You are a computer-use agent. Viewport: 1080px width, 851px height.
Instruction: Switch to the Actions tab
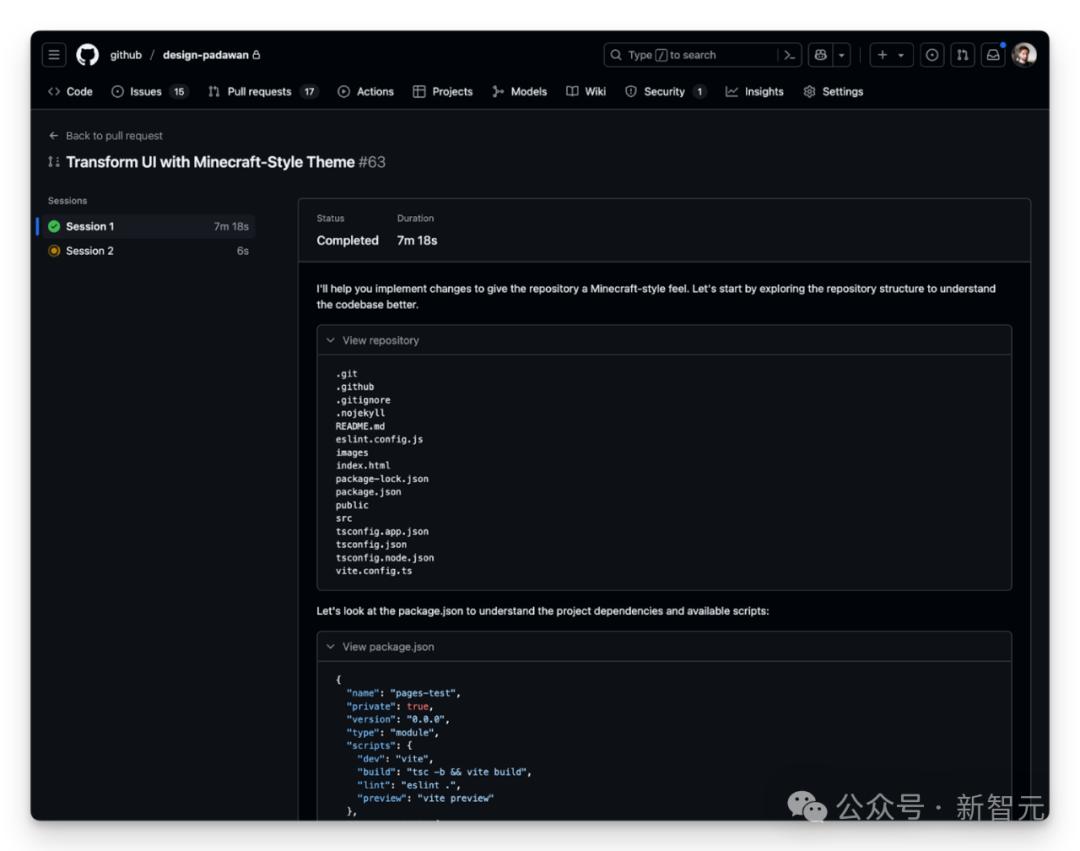click(x=366, y=92)
